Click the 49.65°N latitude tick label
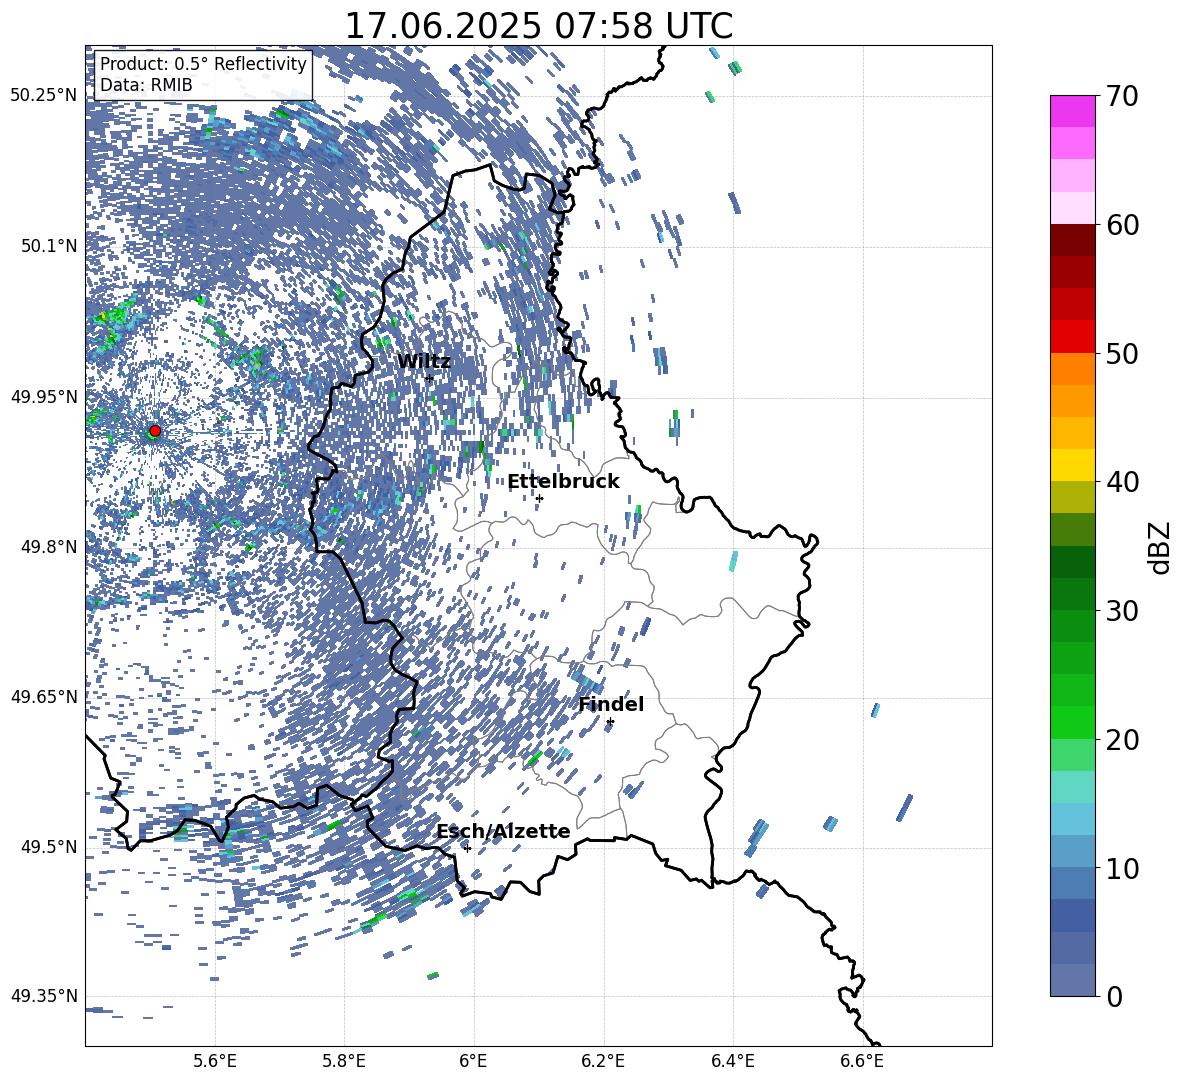1184x1081 pixels. coord(44,697)
